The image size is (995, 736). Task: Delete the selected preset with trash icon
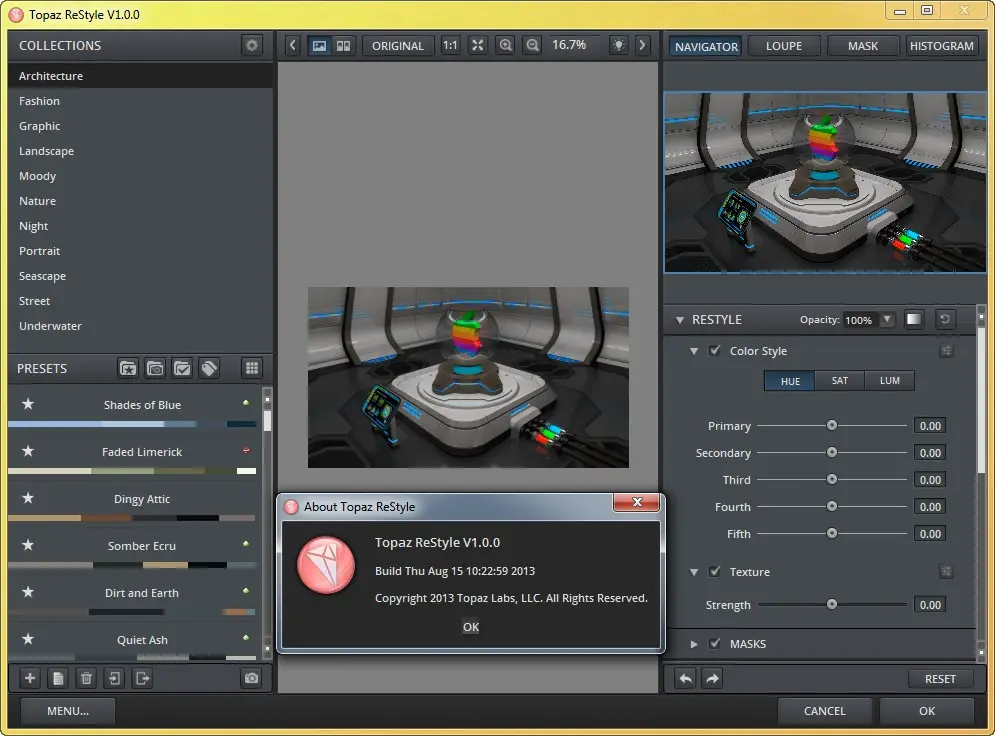86,678
